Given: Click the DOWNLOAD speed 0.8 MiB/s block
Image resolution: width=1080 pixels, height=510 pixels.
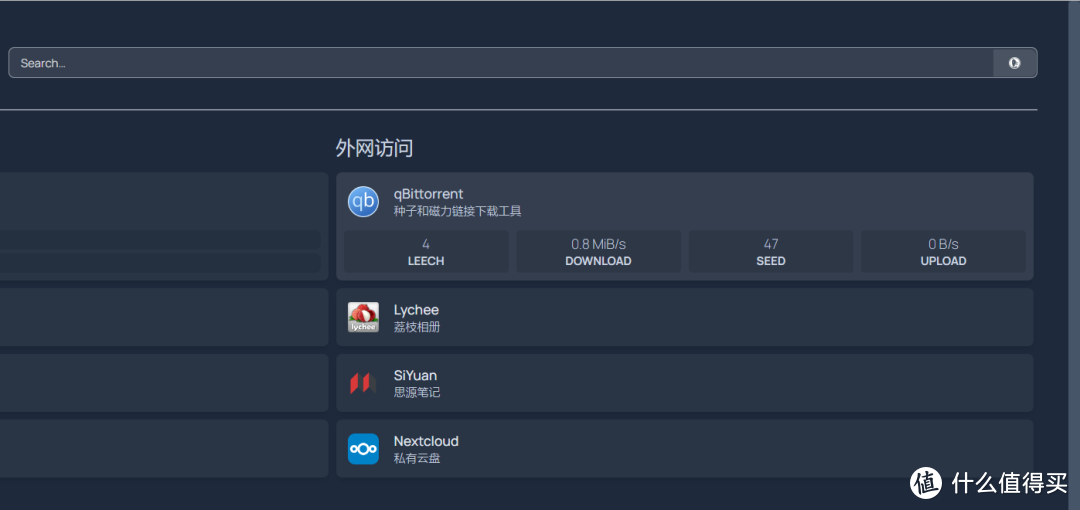Looking at the screenshot, I should (599, 252).
